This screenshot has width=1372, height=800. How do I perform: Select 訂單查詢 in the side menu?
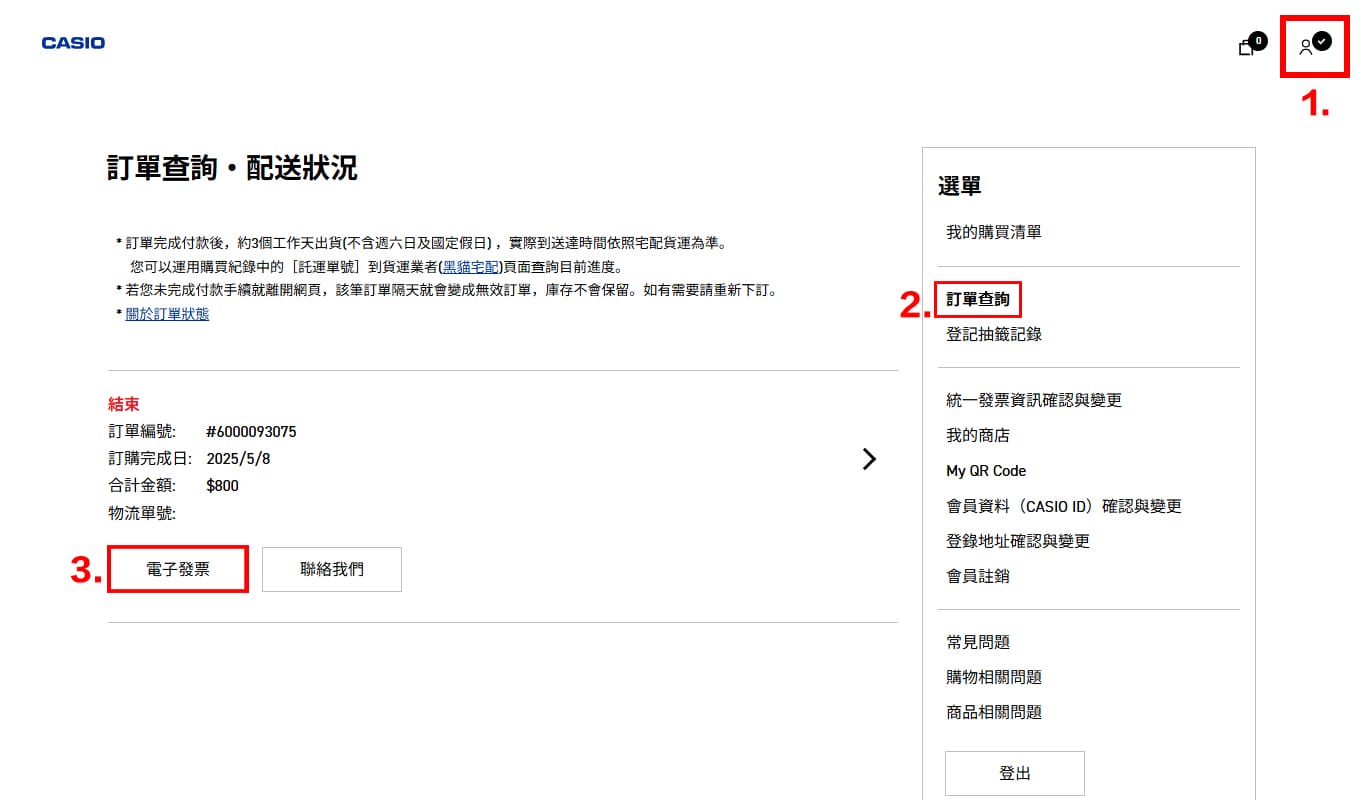point(978,299)
